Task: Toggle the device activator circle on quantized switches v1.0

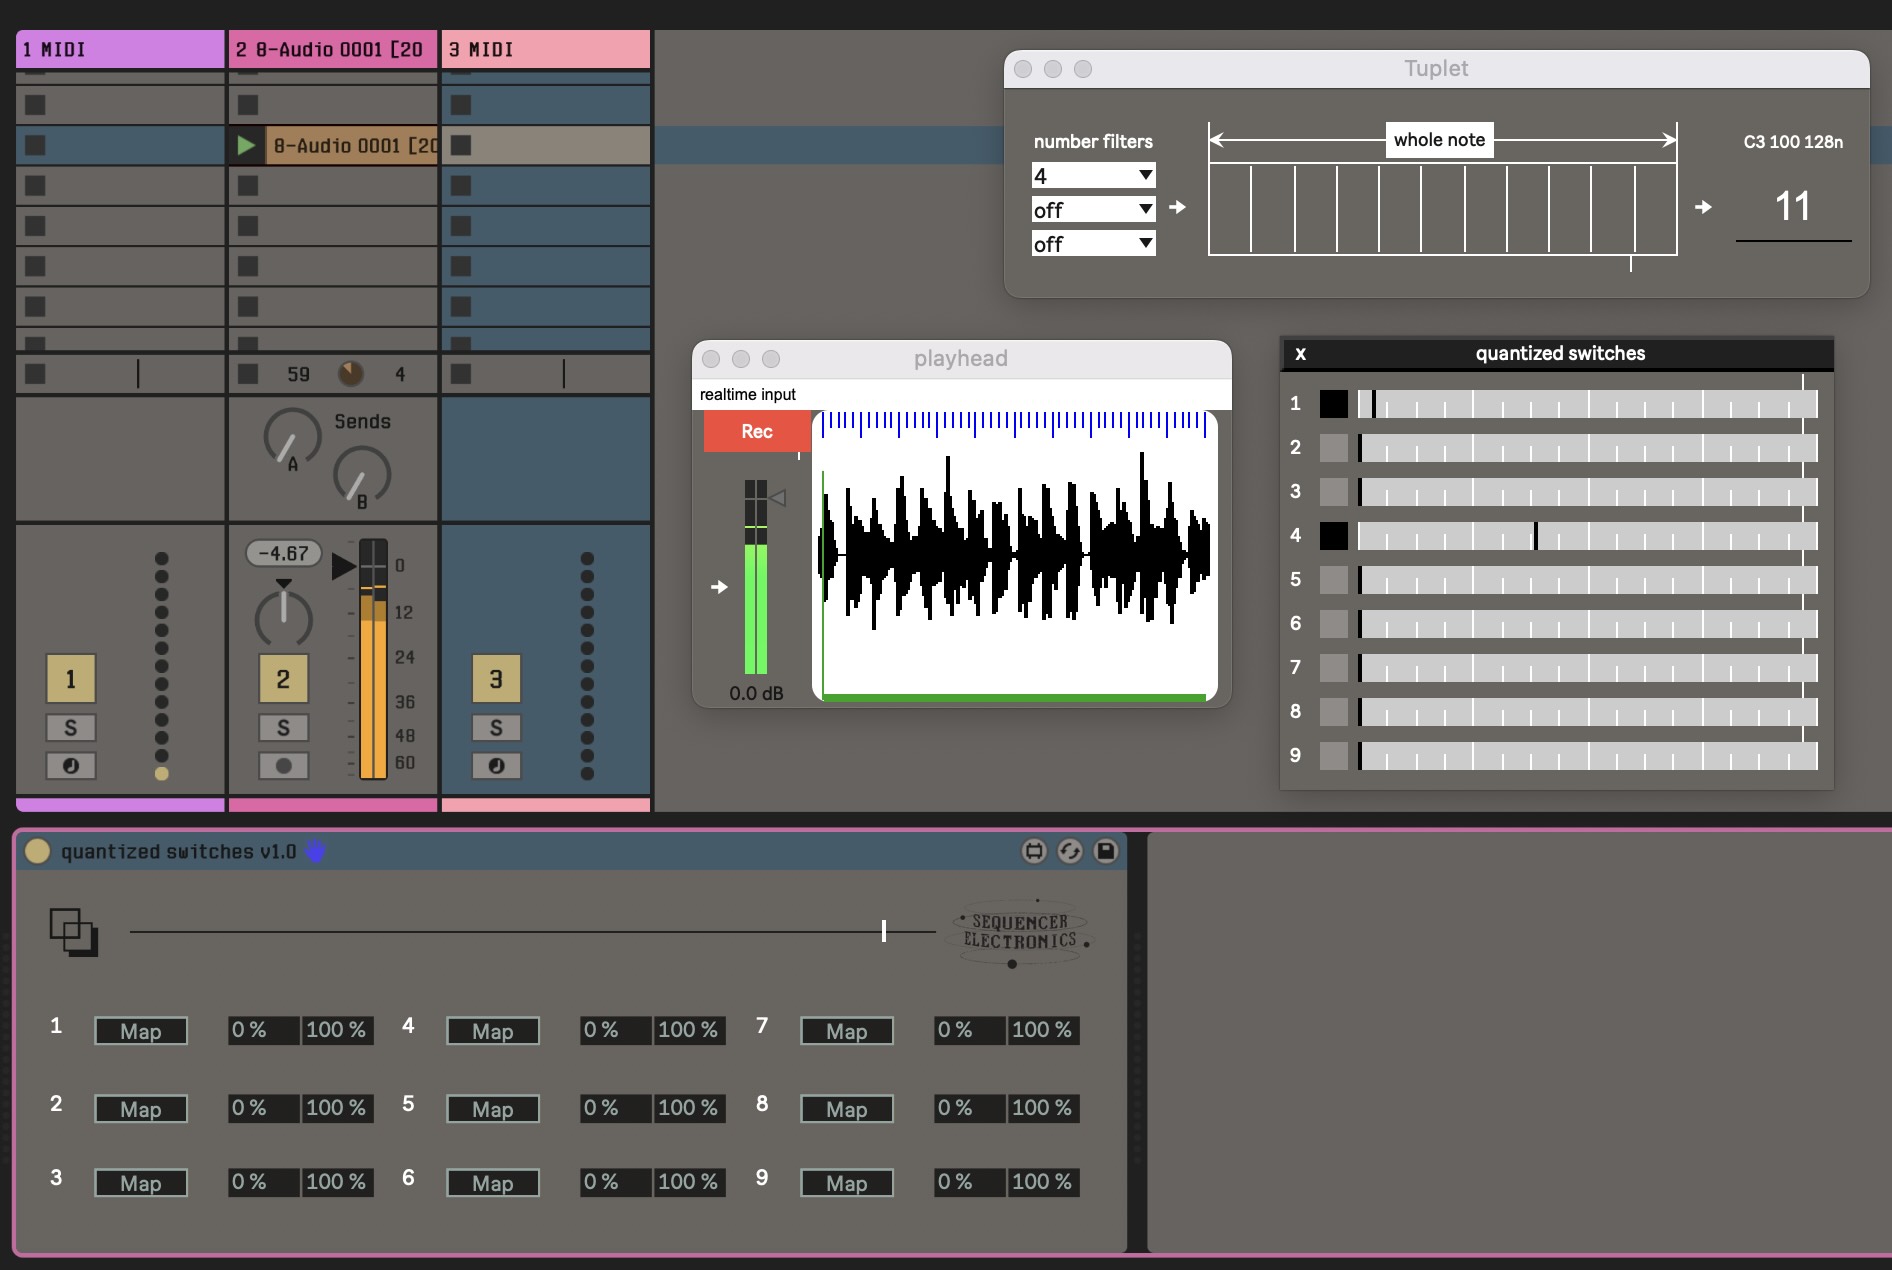Action: [37, 851]
